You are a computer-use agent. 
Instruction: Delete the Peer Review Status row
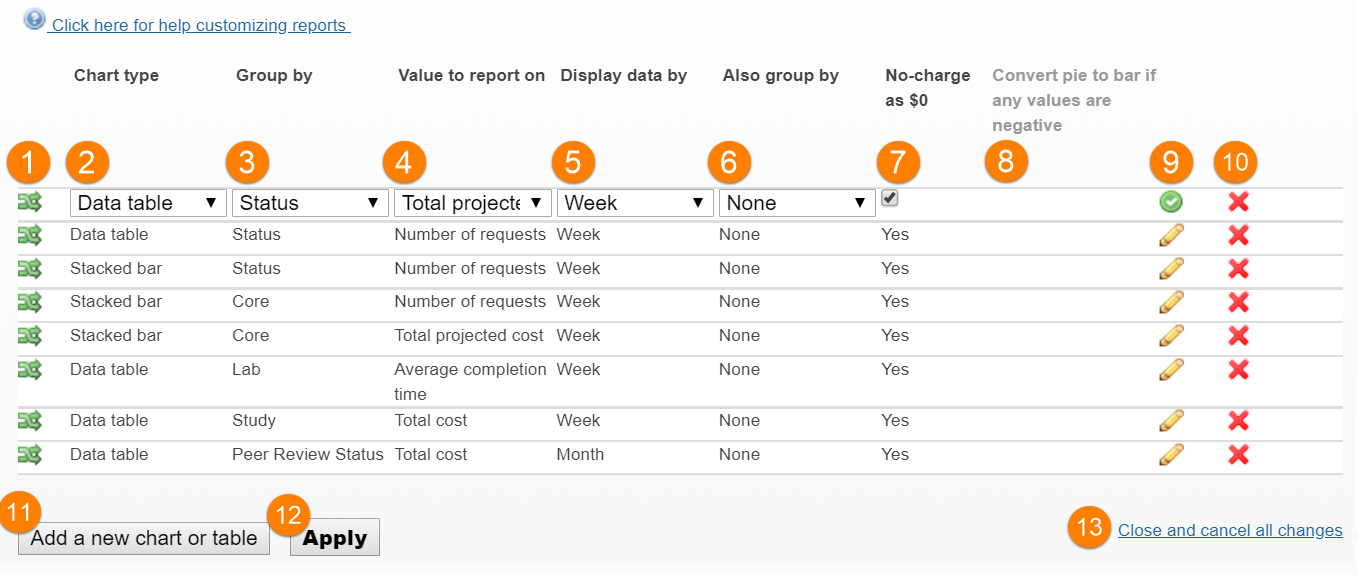tap(1238, 455)
